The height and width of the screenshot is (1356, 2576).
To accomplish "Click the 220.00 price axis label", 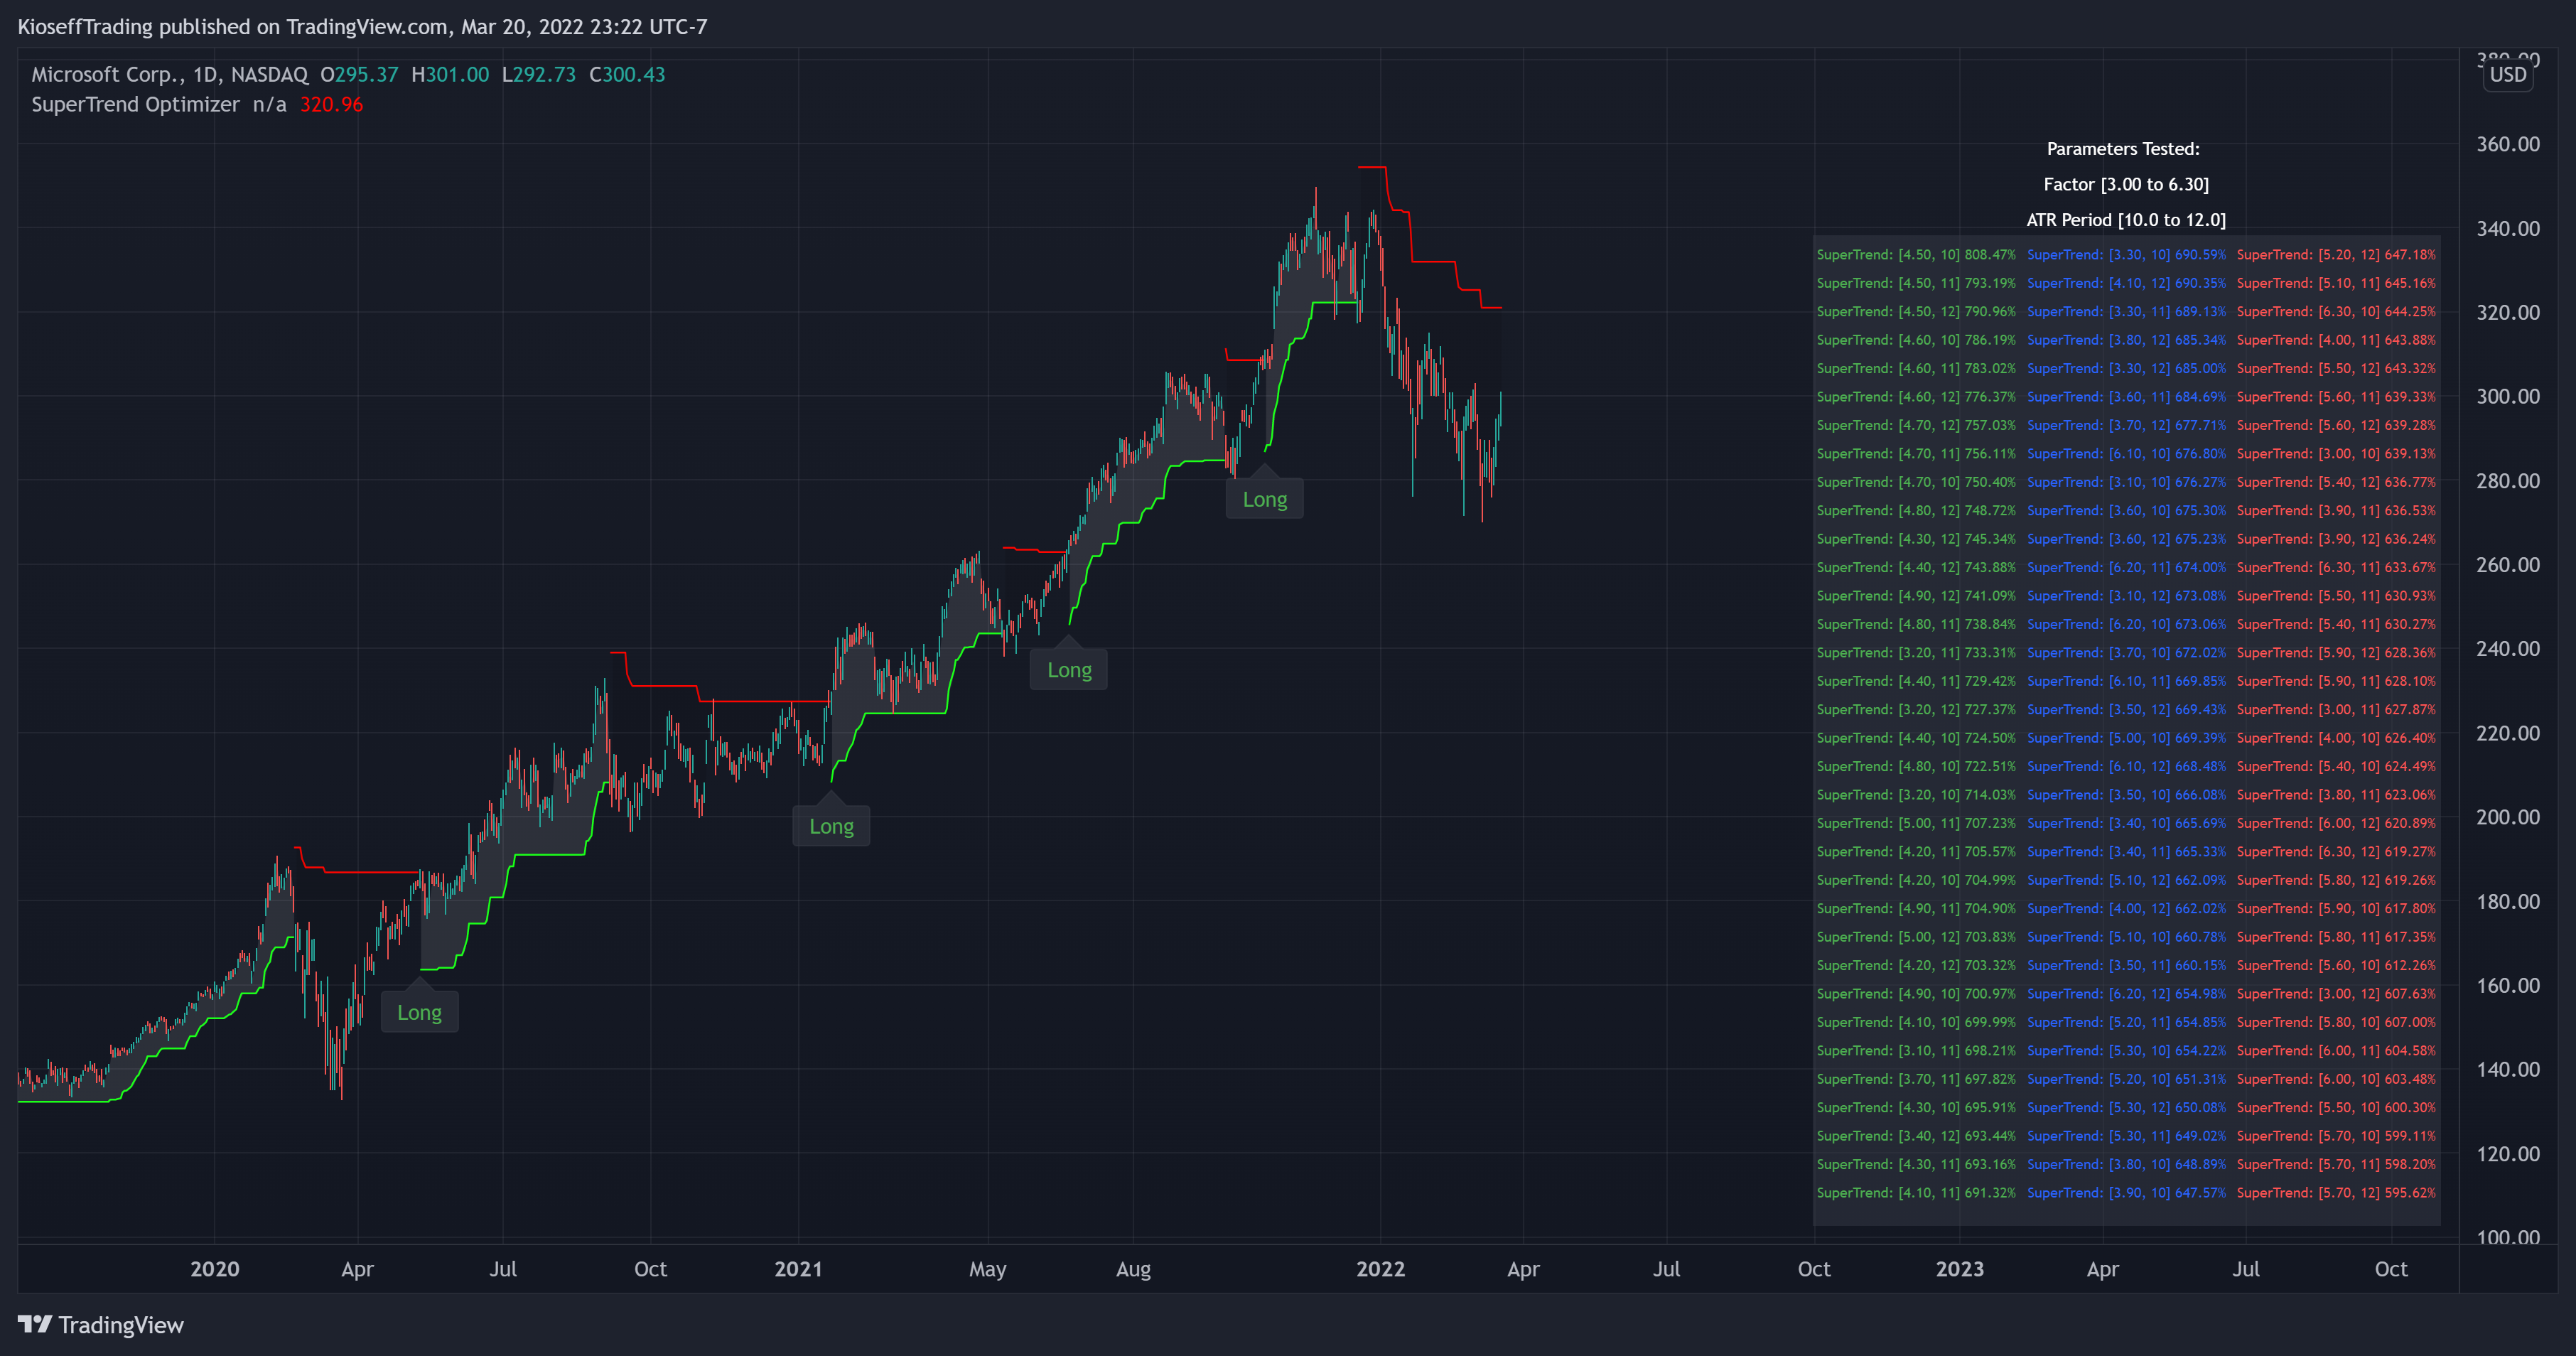I will (x=2507, y=733).
